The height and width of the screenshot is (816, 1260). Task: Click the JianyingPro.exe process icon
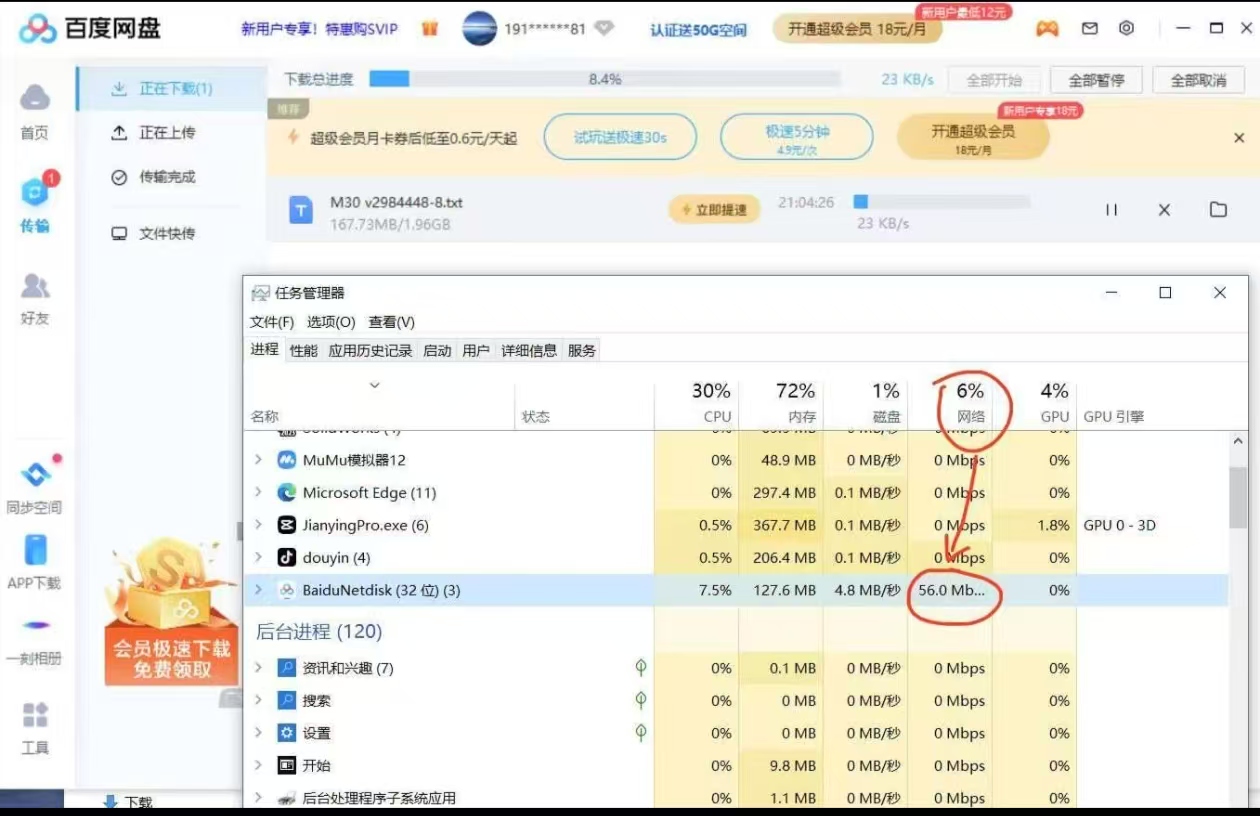click(287, 525)
